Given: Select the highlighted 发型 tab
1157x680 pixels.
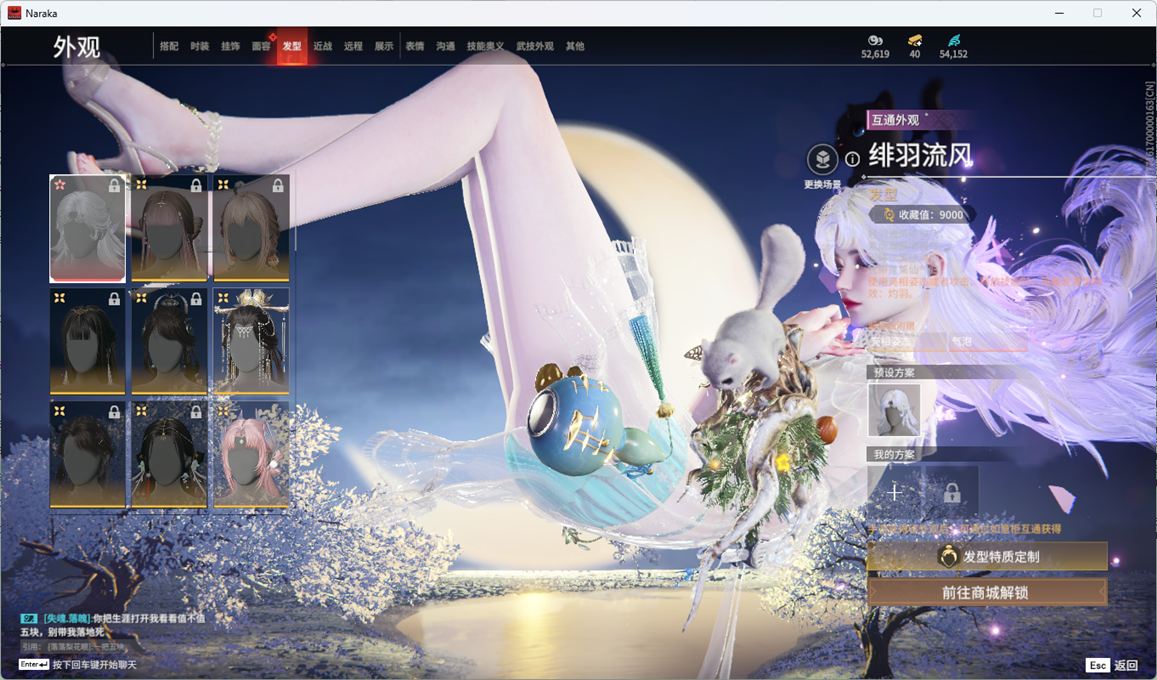Looking at the screenshot, I should (x=292, y=46).
